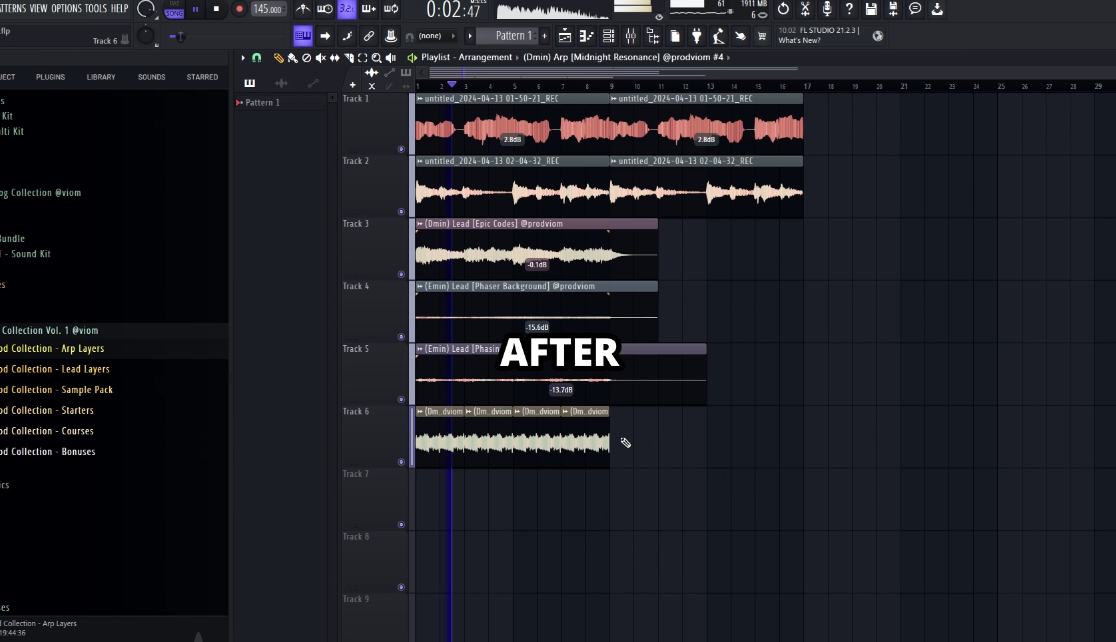The image size is (1116, 642).
Task: Switch Pat/Song mode toggle
Action: click(x=174, y=9)
